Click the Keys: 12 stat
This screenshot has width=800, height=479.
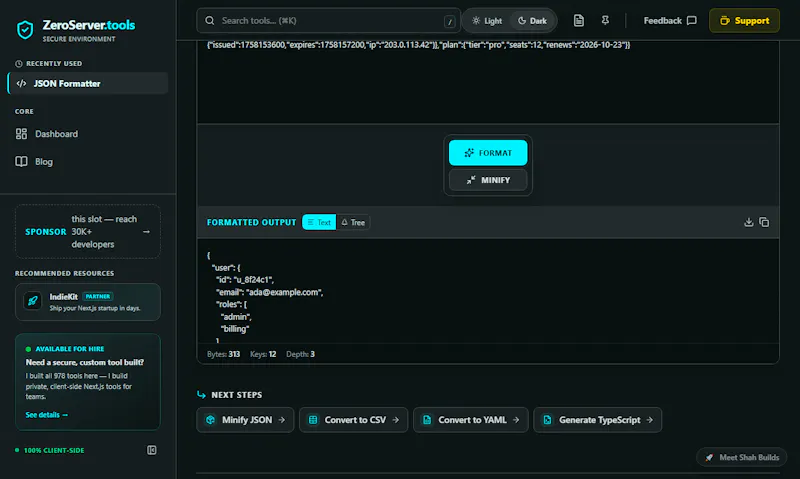[263, 354]
